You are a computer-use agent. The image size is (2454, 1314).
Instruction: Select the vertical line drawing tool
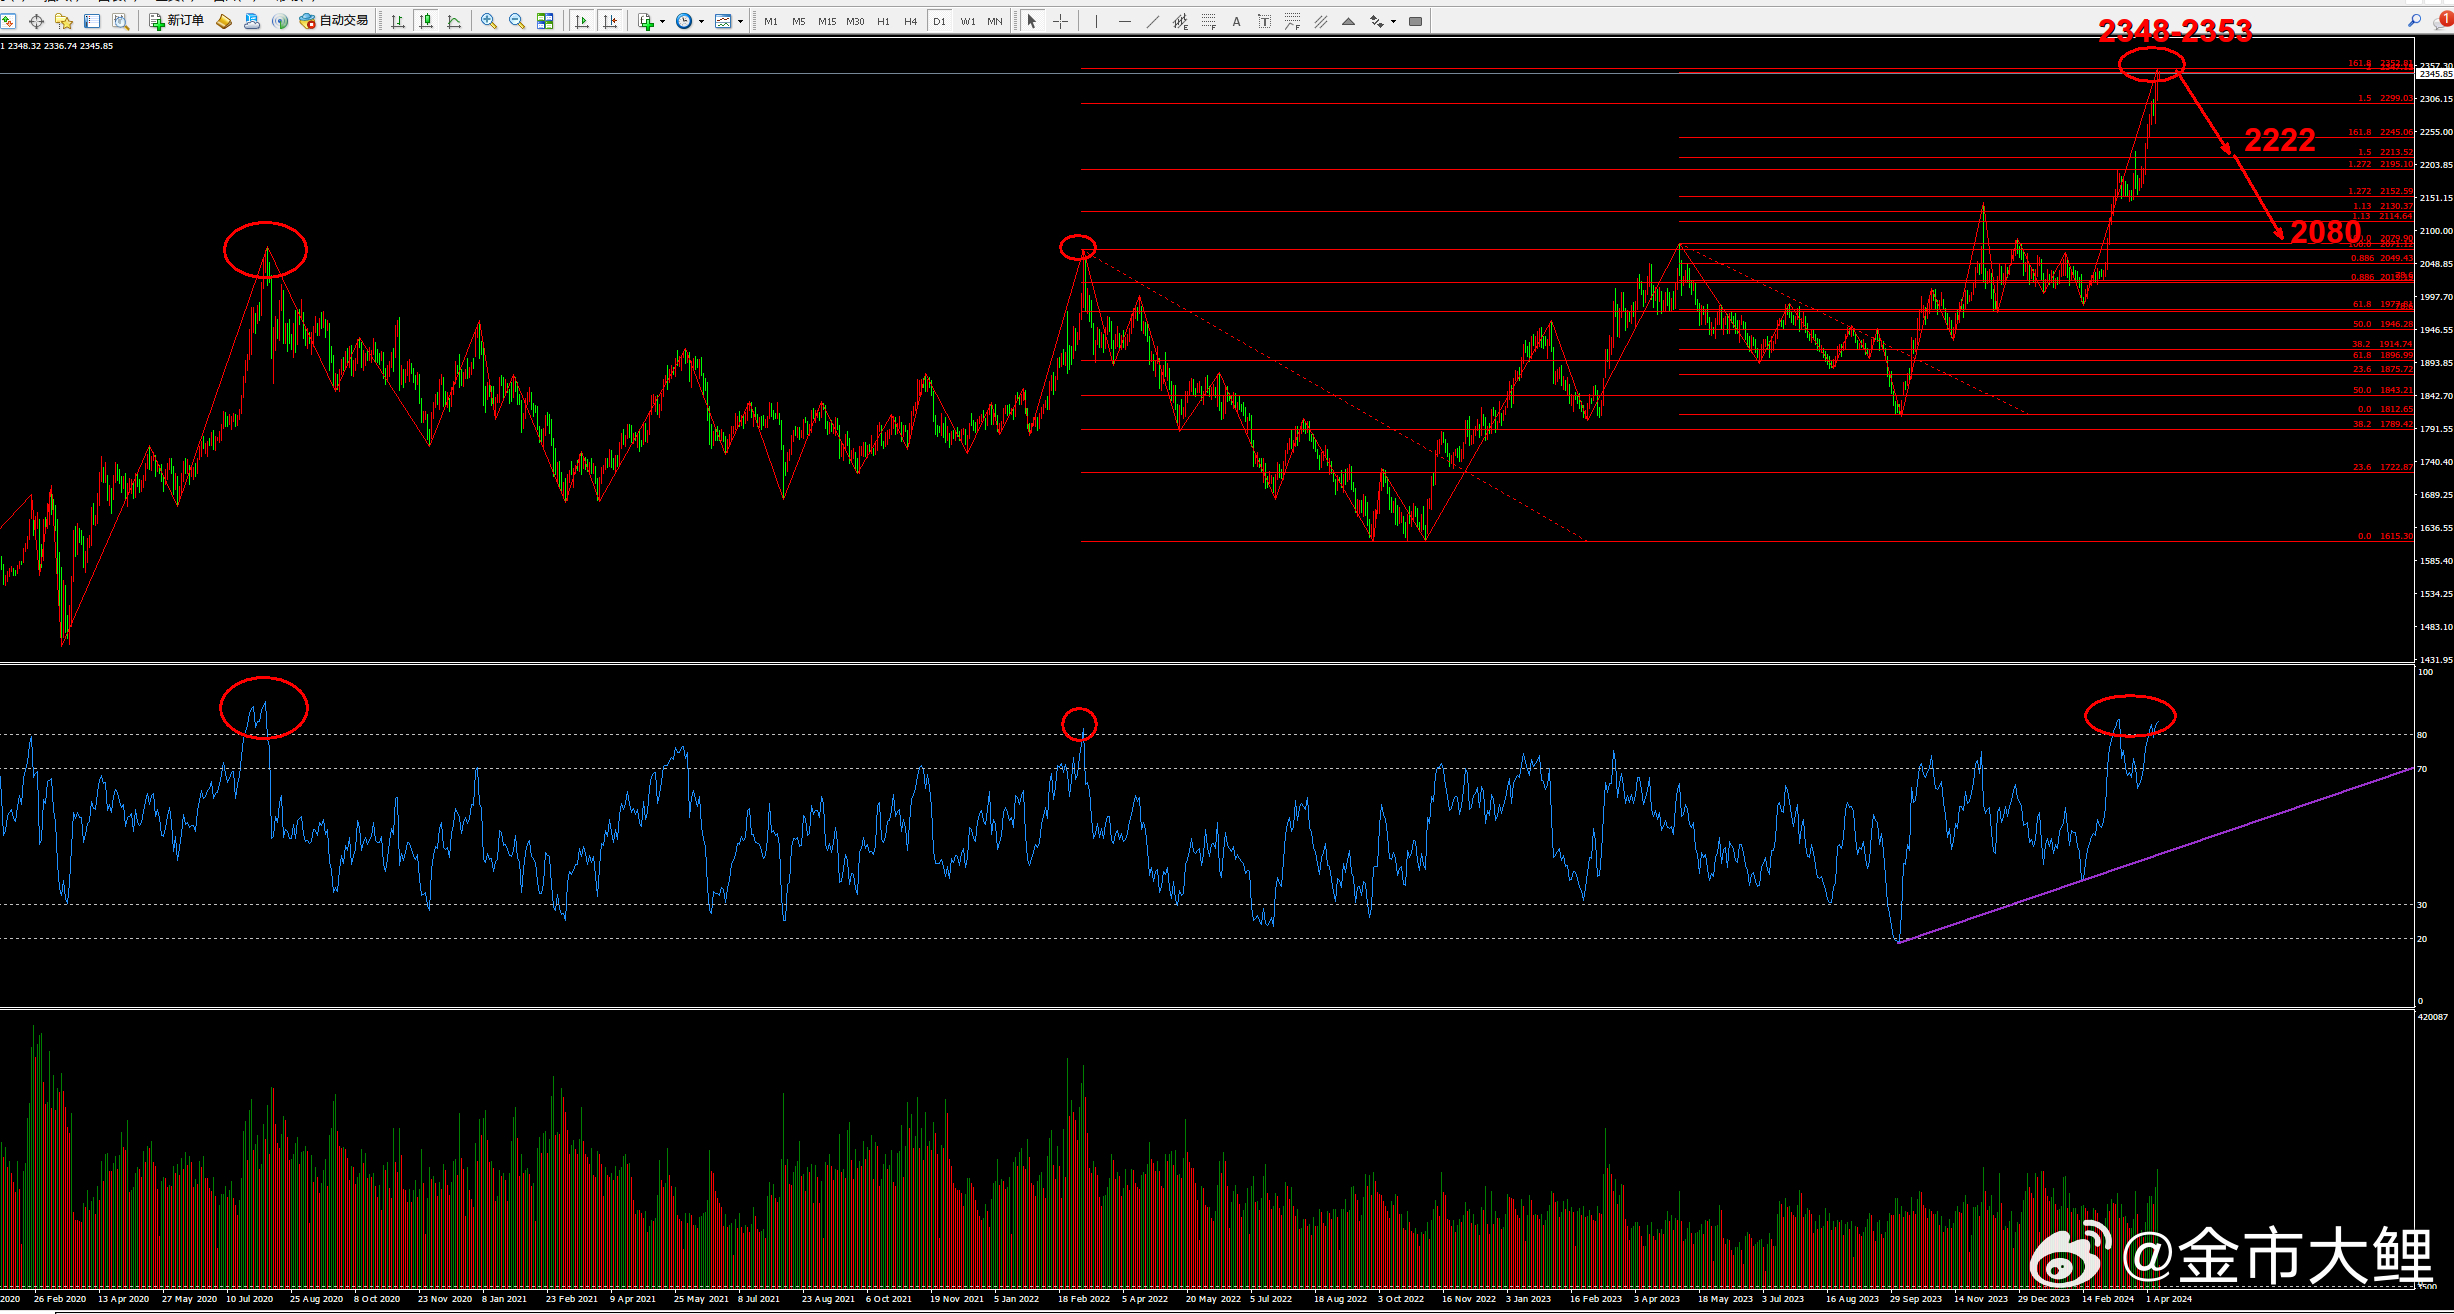(x=1096, y=21)
